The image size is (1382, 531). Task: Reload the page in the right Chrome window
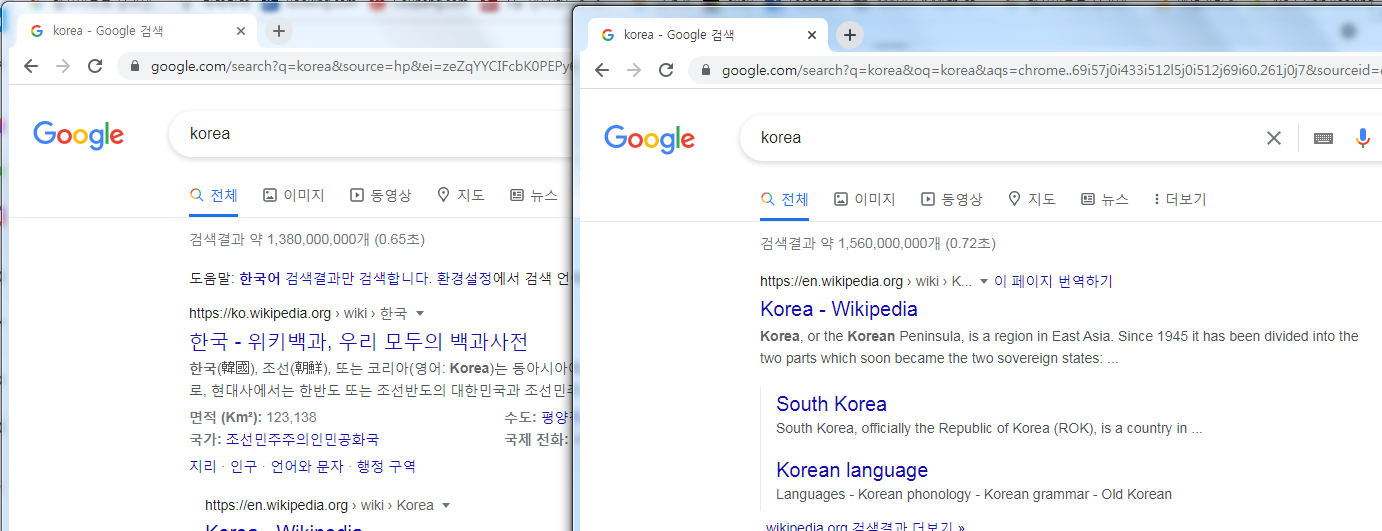click(x=666, y=70)
